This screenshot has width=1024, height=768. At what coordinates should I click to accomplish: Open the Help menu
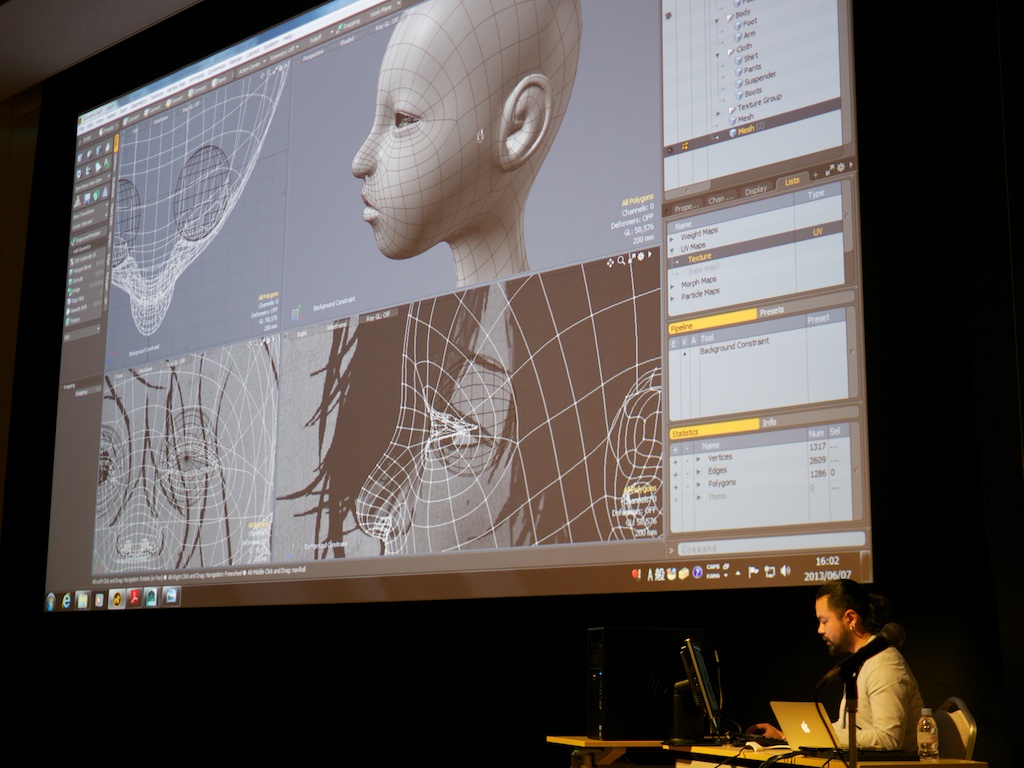click(287, 37)
